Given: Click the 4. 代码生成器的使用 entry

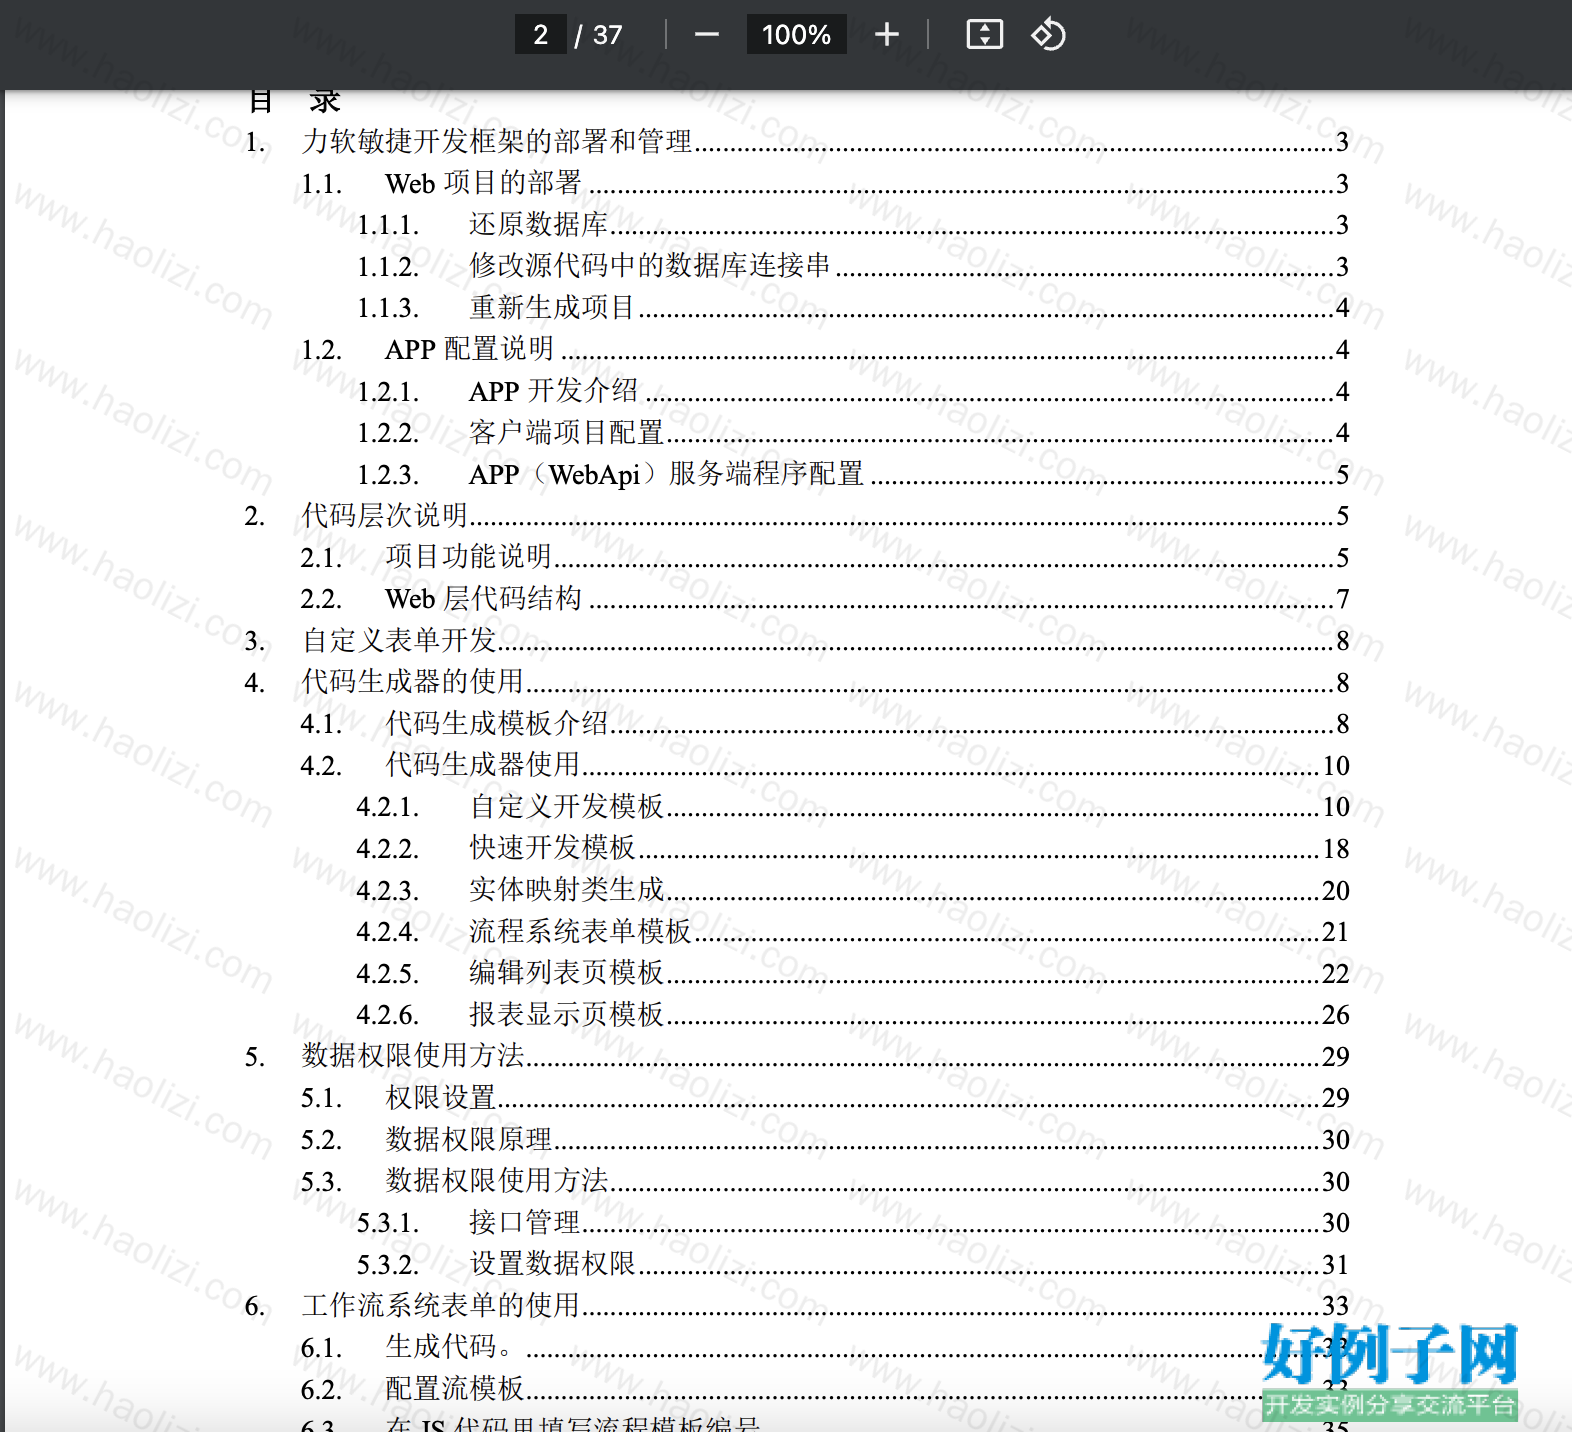Looking at the screenshot, I should (797, 683).
